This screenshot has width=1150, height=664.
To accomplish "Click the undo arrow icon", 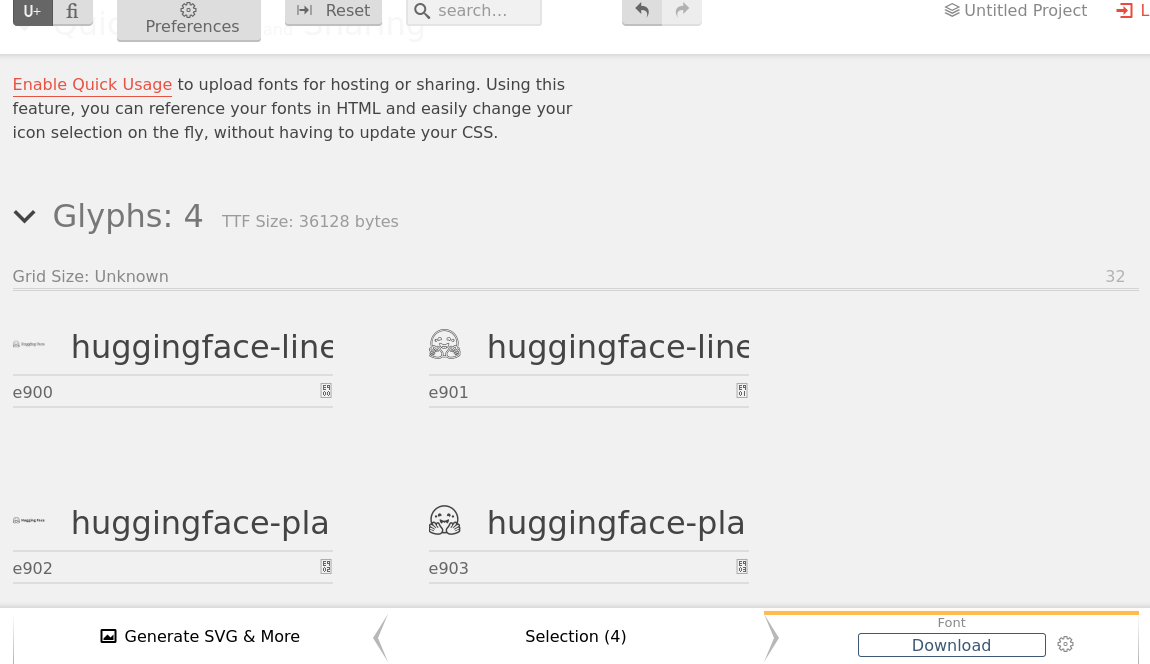I will [x=642, y=11].
